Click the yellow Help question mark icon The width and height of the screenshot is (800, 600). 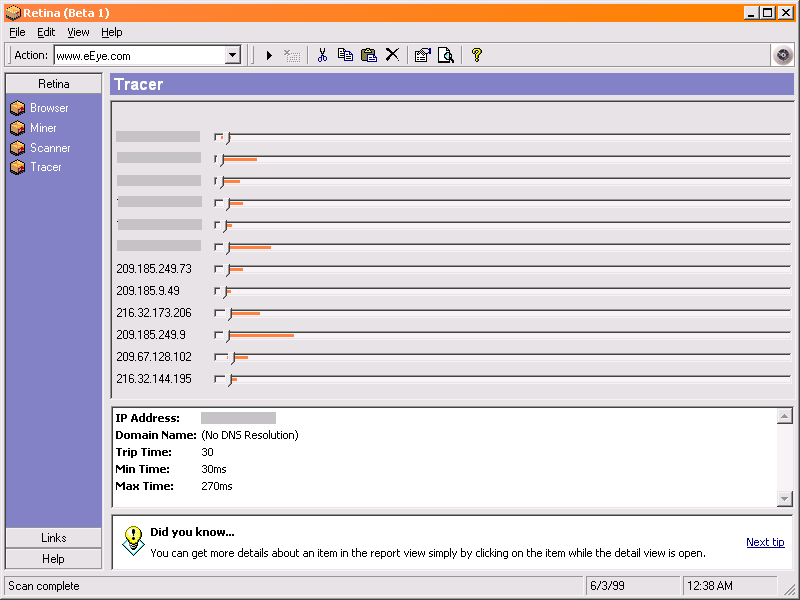click(x=477, y=55)
